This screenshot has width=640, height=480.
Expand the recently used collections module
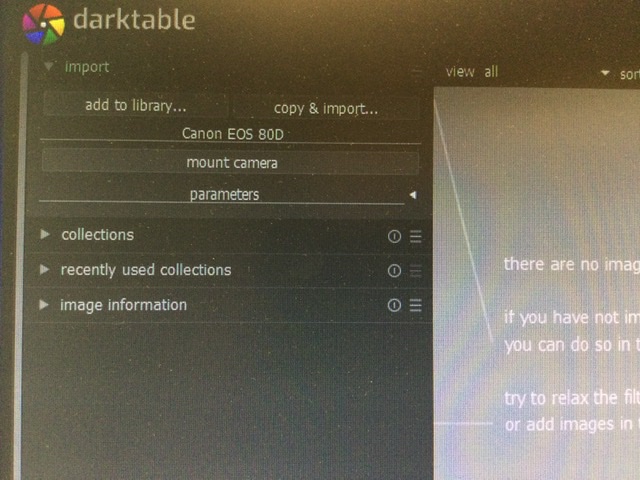pyautogui.click(x=44, y=269)
